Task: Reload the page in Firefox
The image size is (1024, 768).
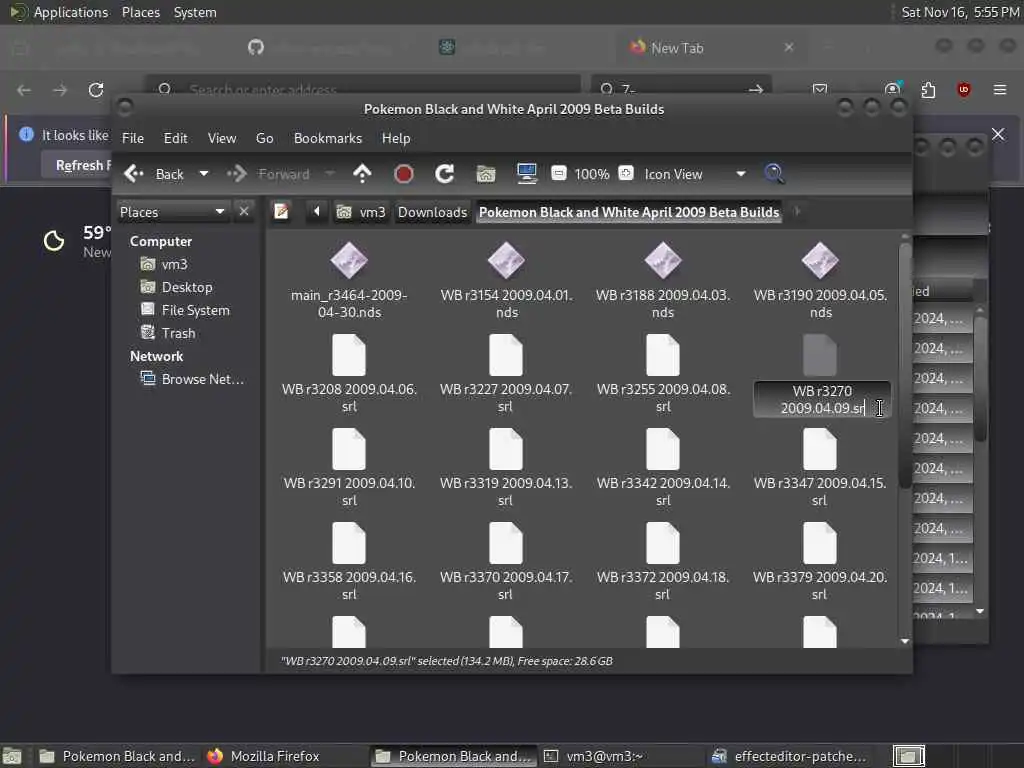Action: tap(96, 89)
